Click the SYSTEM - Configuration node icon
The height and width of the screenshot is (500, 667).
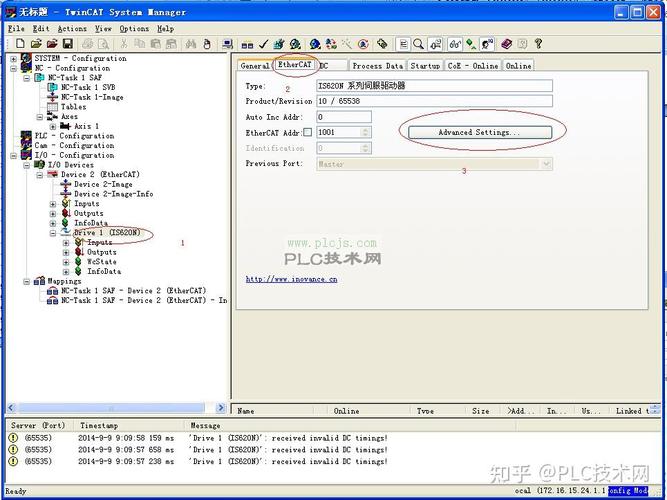pos(26,58)
